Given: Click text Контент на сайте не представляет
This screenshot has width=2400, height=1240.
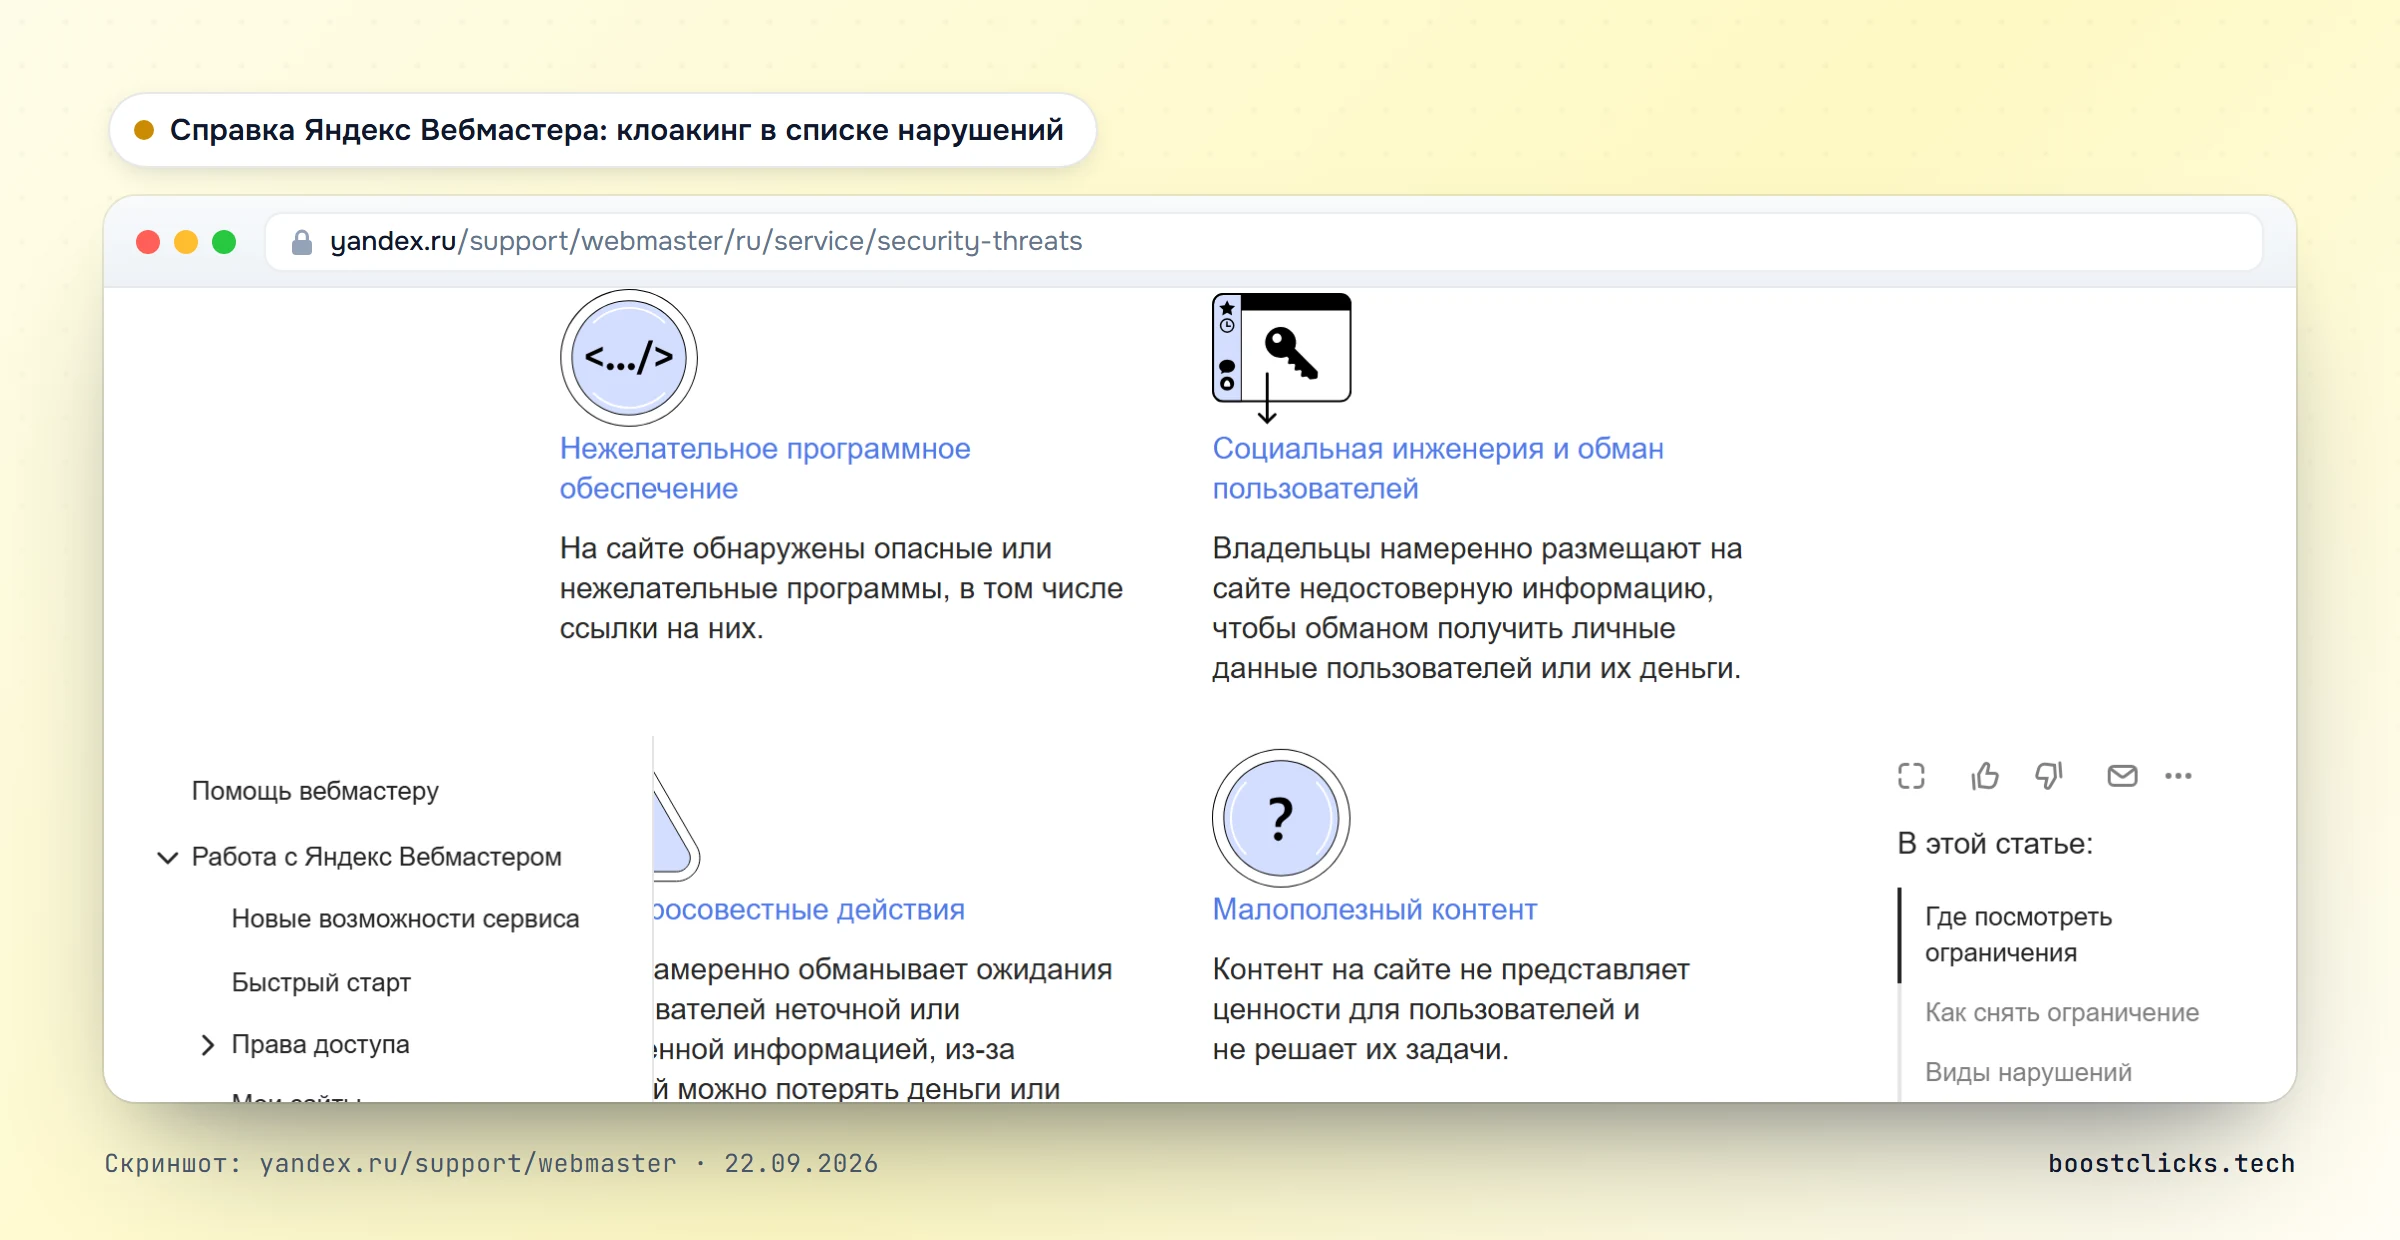Looking at the screenshot, I should [x=1450, y=969].
